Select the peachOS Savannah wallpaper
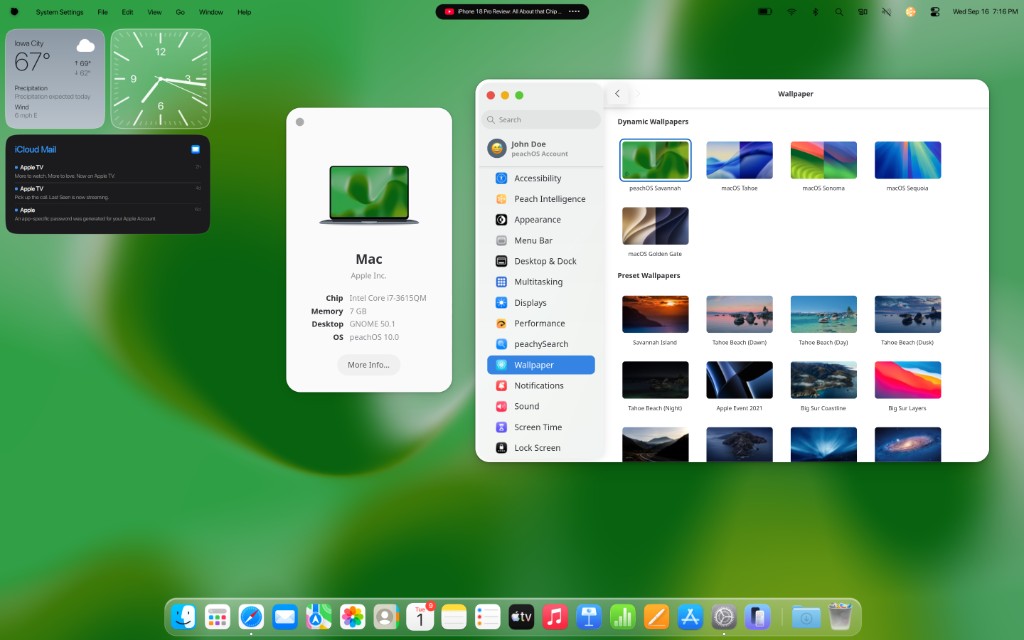This screenshot has width=1024, height=640. 655,160
